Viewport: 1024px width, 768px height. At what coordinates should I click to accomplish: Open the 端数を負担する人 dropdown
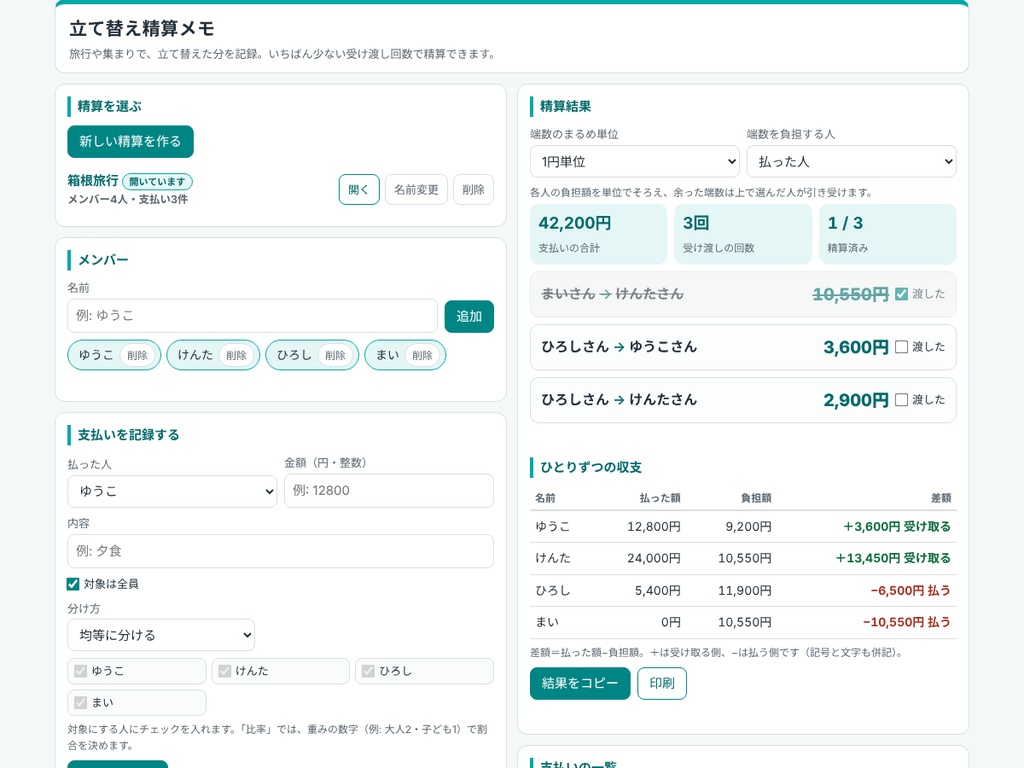pyautogui.click(x=851, y=161)
